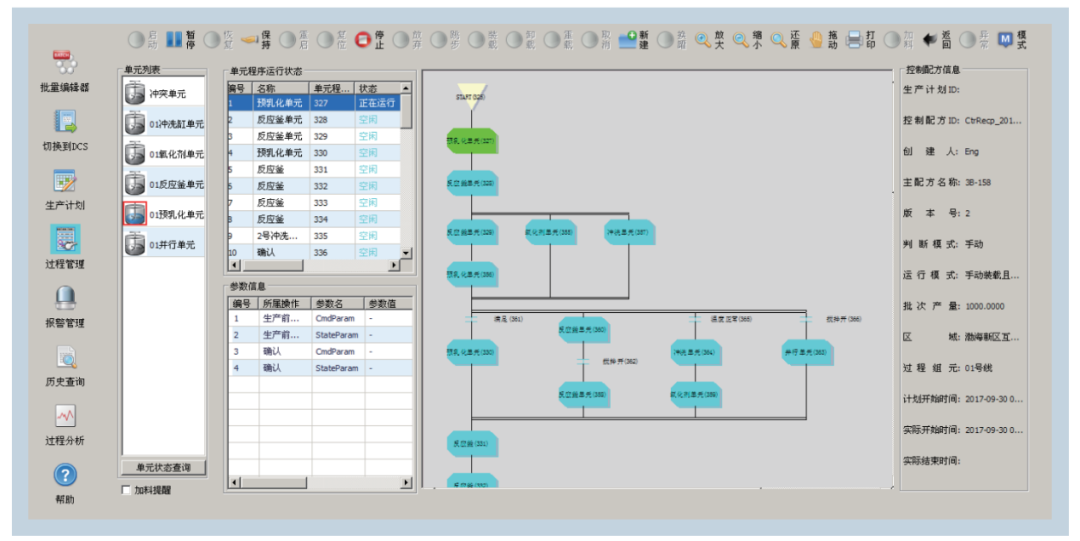Click the green 预乳化单元(327) flowchart node
Image resolution: width=1080 pixels, height=541 pixels.
(x=471, y=141)
